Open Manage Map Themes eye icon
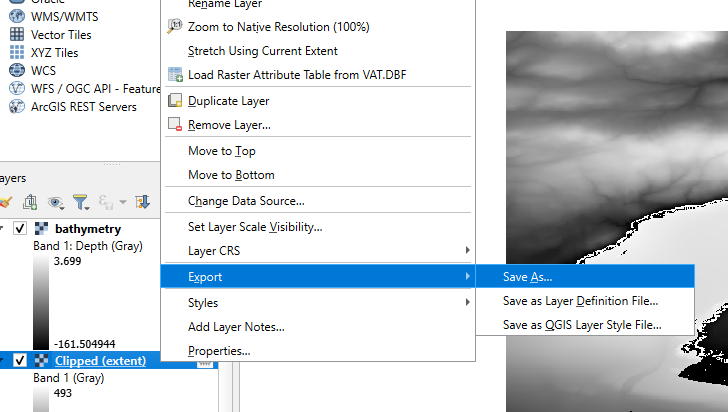 tap(56, 203)
